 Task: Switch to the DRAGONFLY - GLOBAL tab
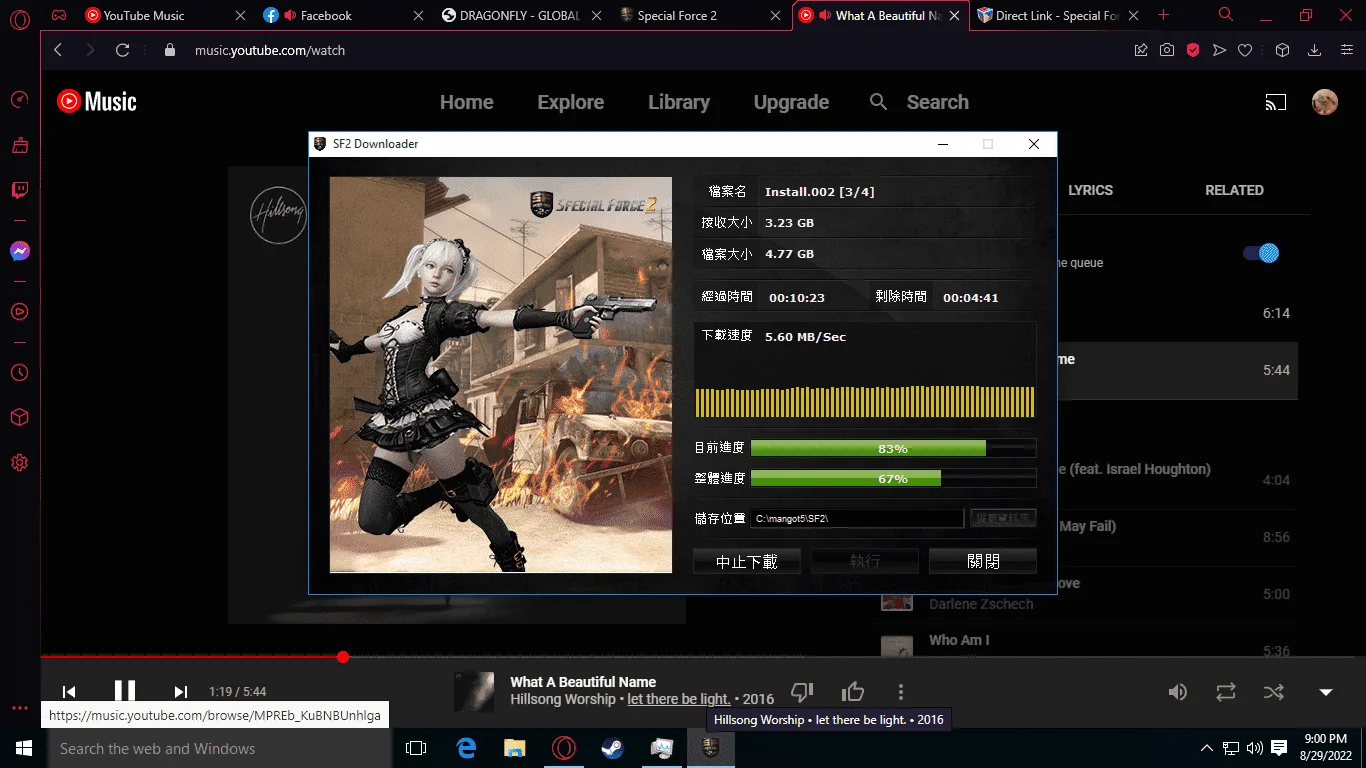[520, 15]
